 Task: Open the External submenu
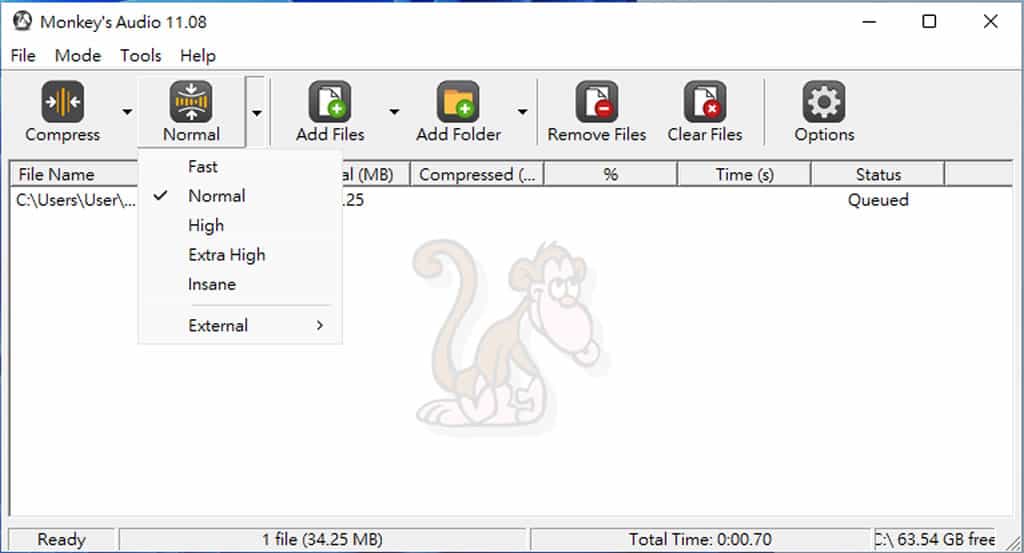pyautogui.click(x=240, y=325)
